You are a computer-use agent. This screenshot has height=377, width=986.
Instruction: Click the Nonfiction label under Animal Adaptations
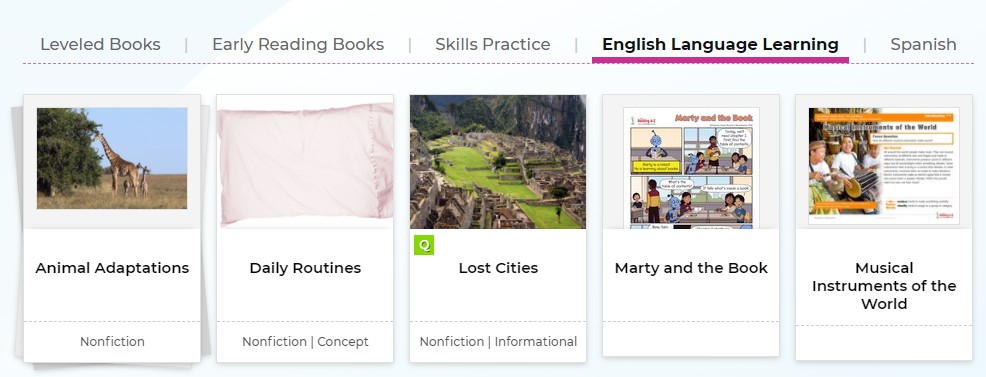[112, 342]
